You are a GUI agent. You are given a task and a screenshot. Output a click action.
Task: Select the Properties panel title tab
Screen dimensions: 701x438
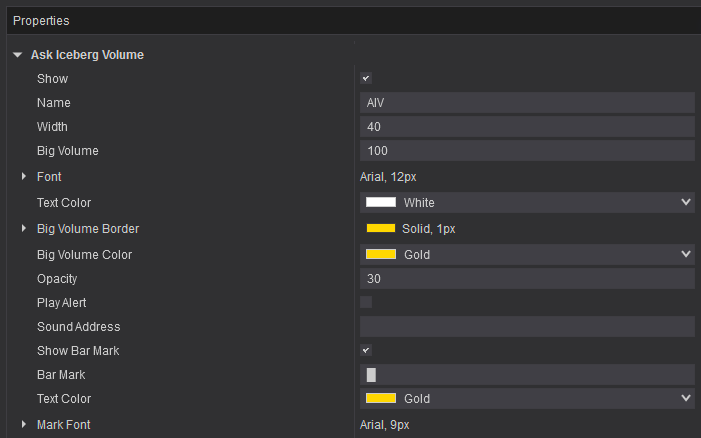pyautogui.click(x=41, y=21)
